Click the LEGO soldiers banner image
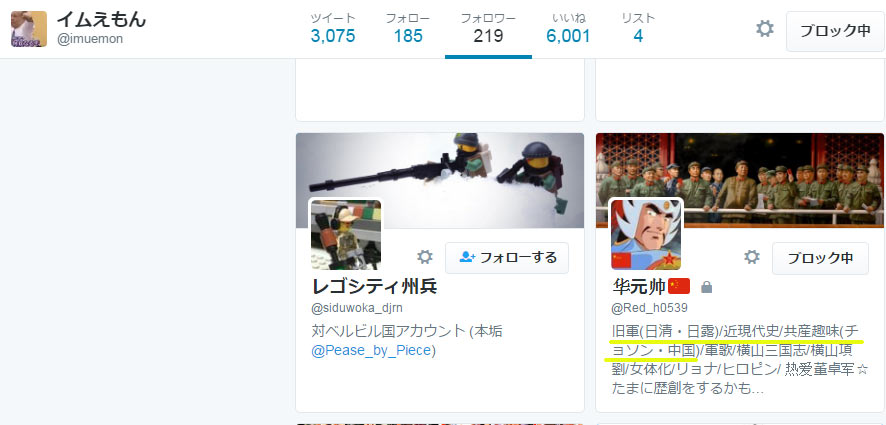The image size is (886, 425). pos(440,180)
